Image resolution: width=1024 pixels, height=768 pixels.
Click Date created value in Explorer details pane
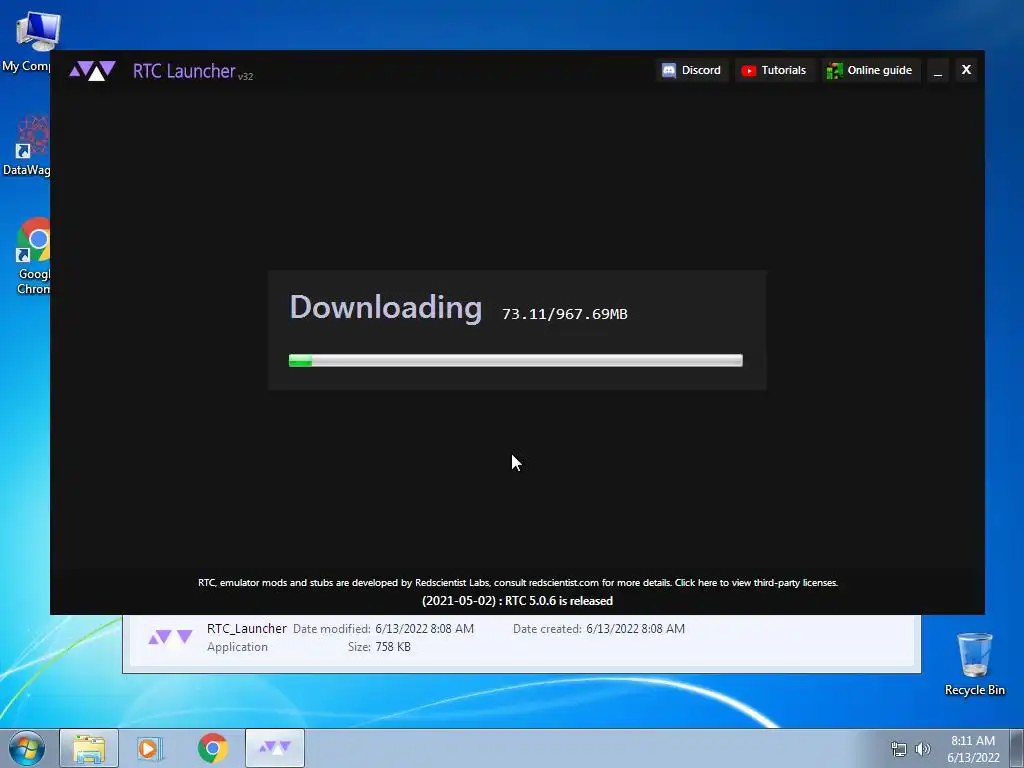635,629
